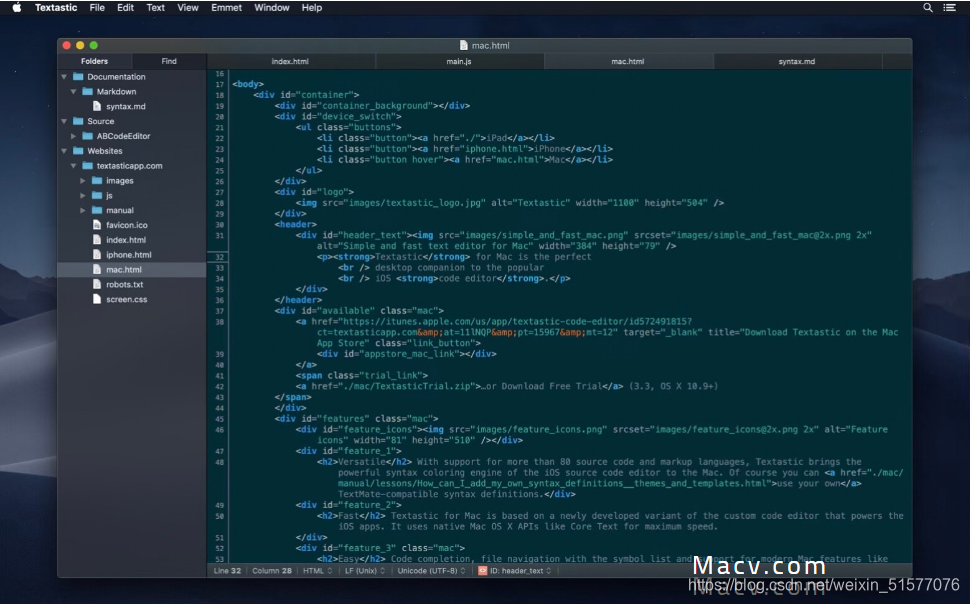Click the screen.css file icon

coord(97,300)
